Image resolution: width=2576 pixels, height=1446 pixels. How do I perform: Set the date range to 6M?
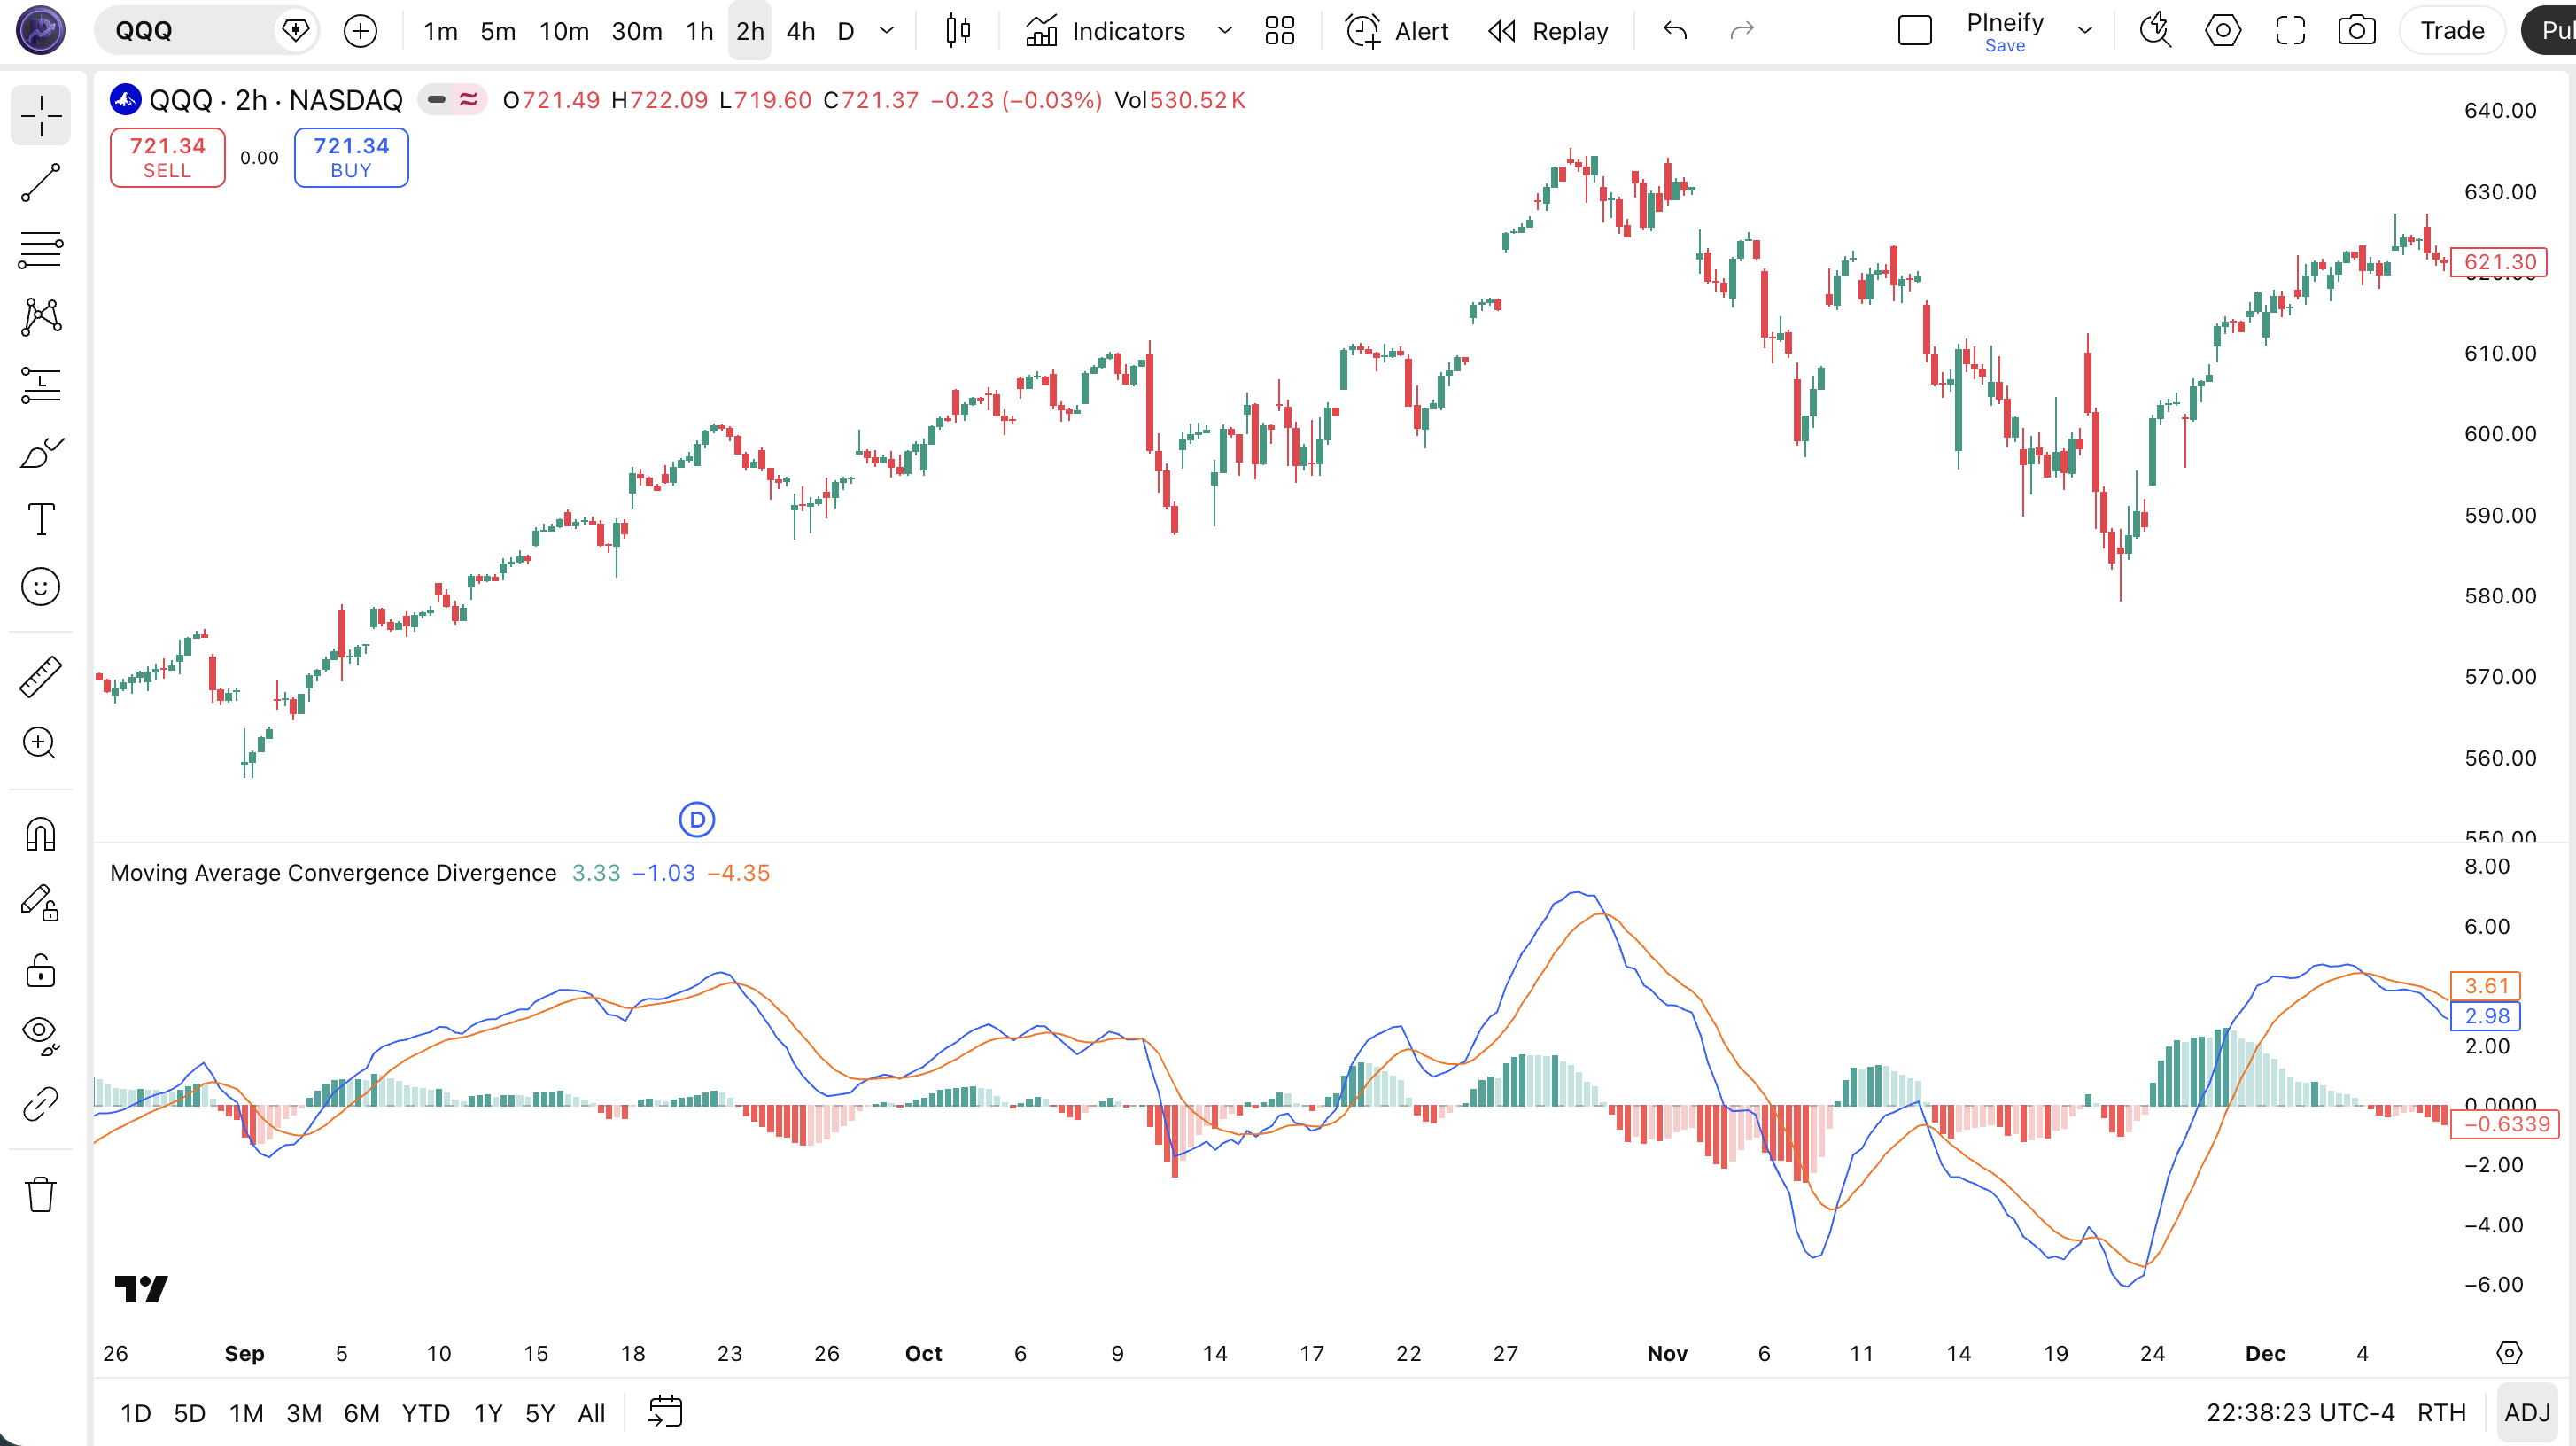(362, 1413)
